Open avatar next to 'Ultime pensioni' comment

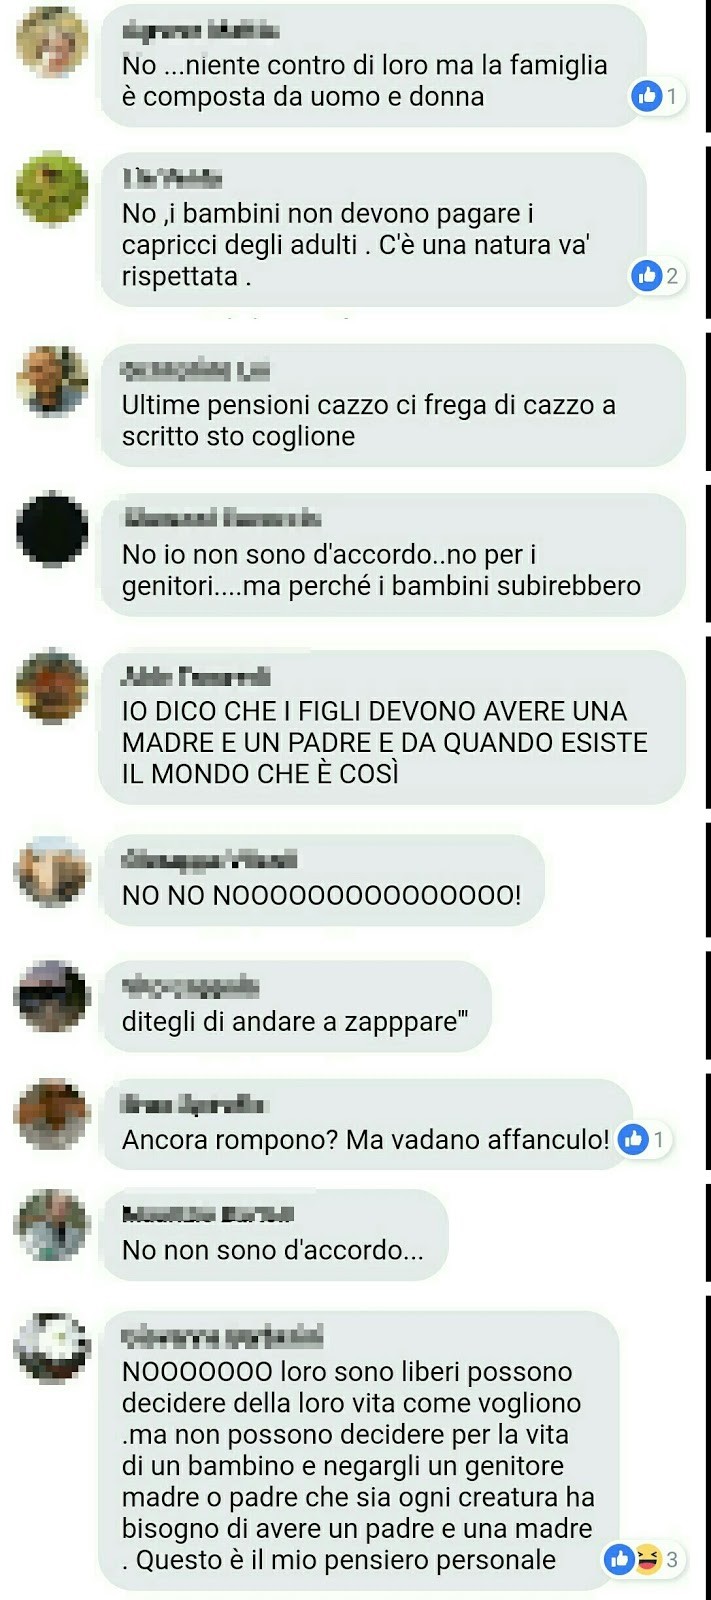[52, 379]
